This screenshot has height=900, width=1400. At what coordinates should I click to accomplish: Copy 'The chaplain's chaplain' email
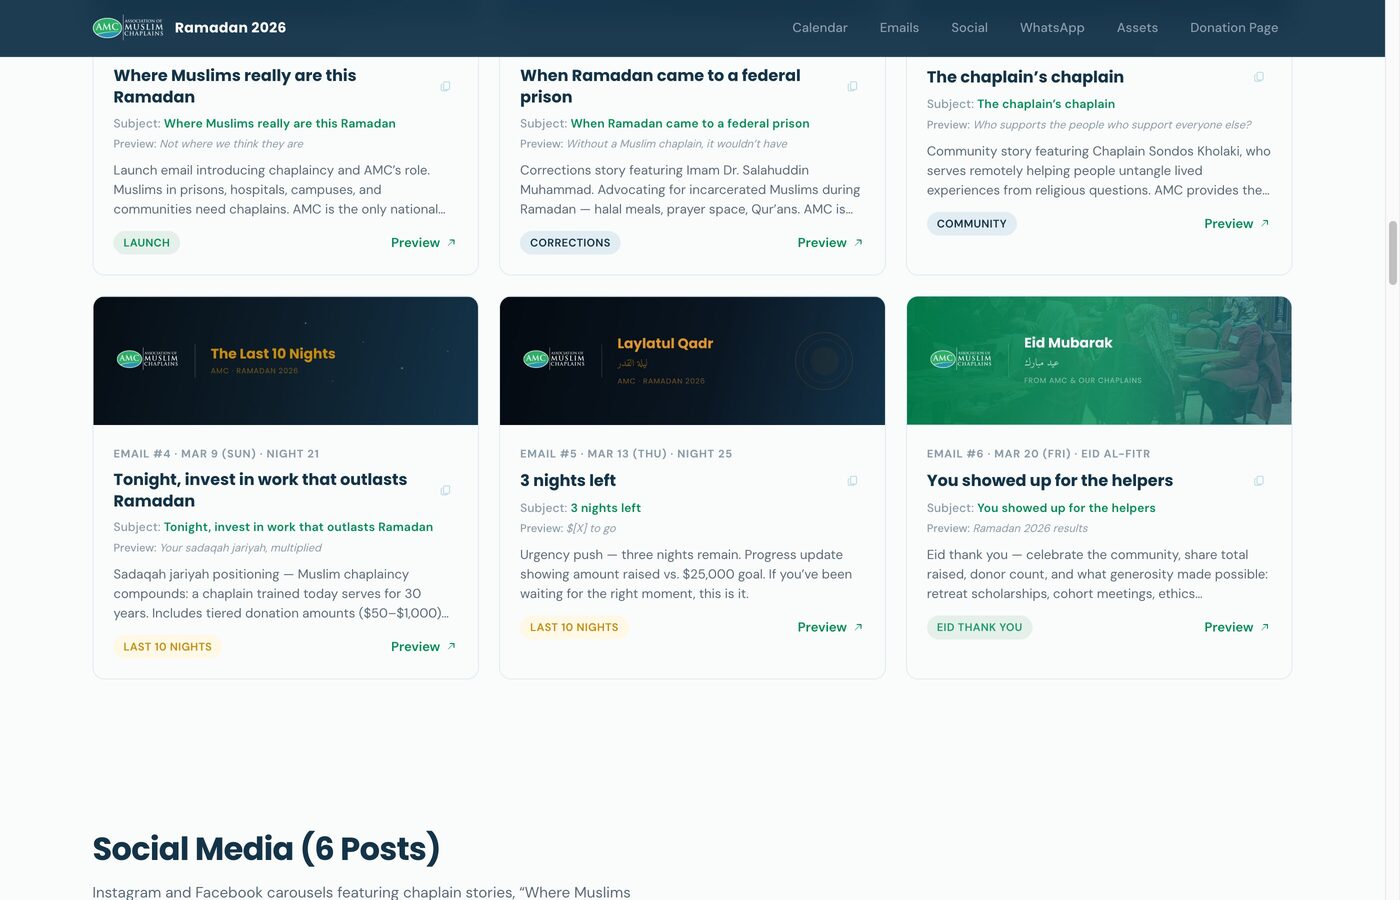pos(1259,77)
